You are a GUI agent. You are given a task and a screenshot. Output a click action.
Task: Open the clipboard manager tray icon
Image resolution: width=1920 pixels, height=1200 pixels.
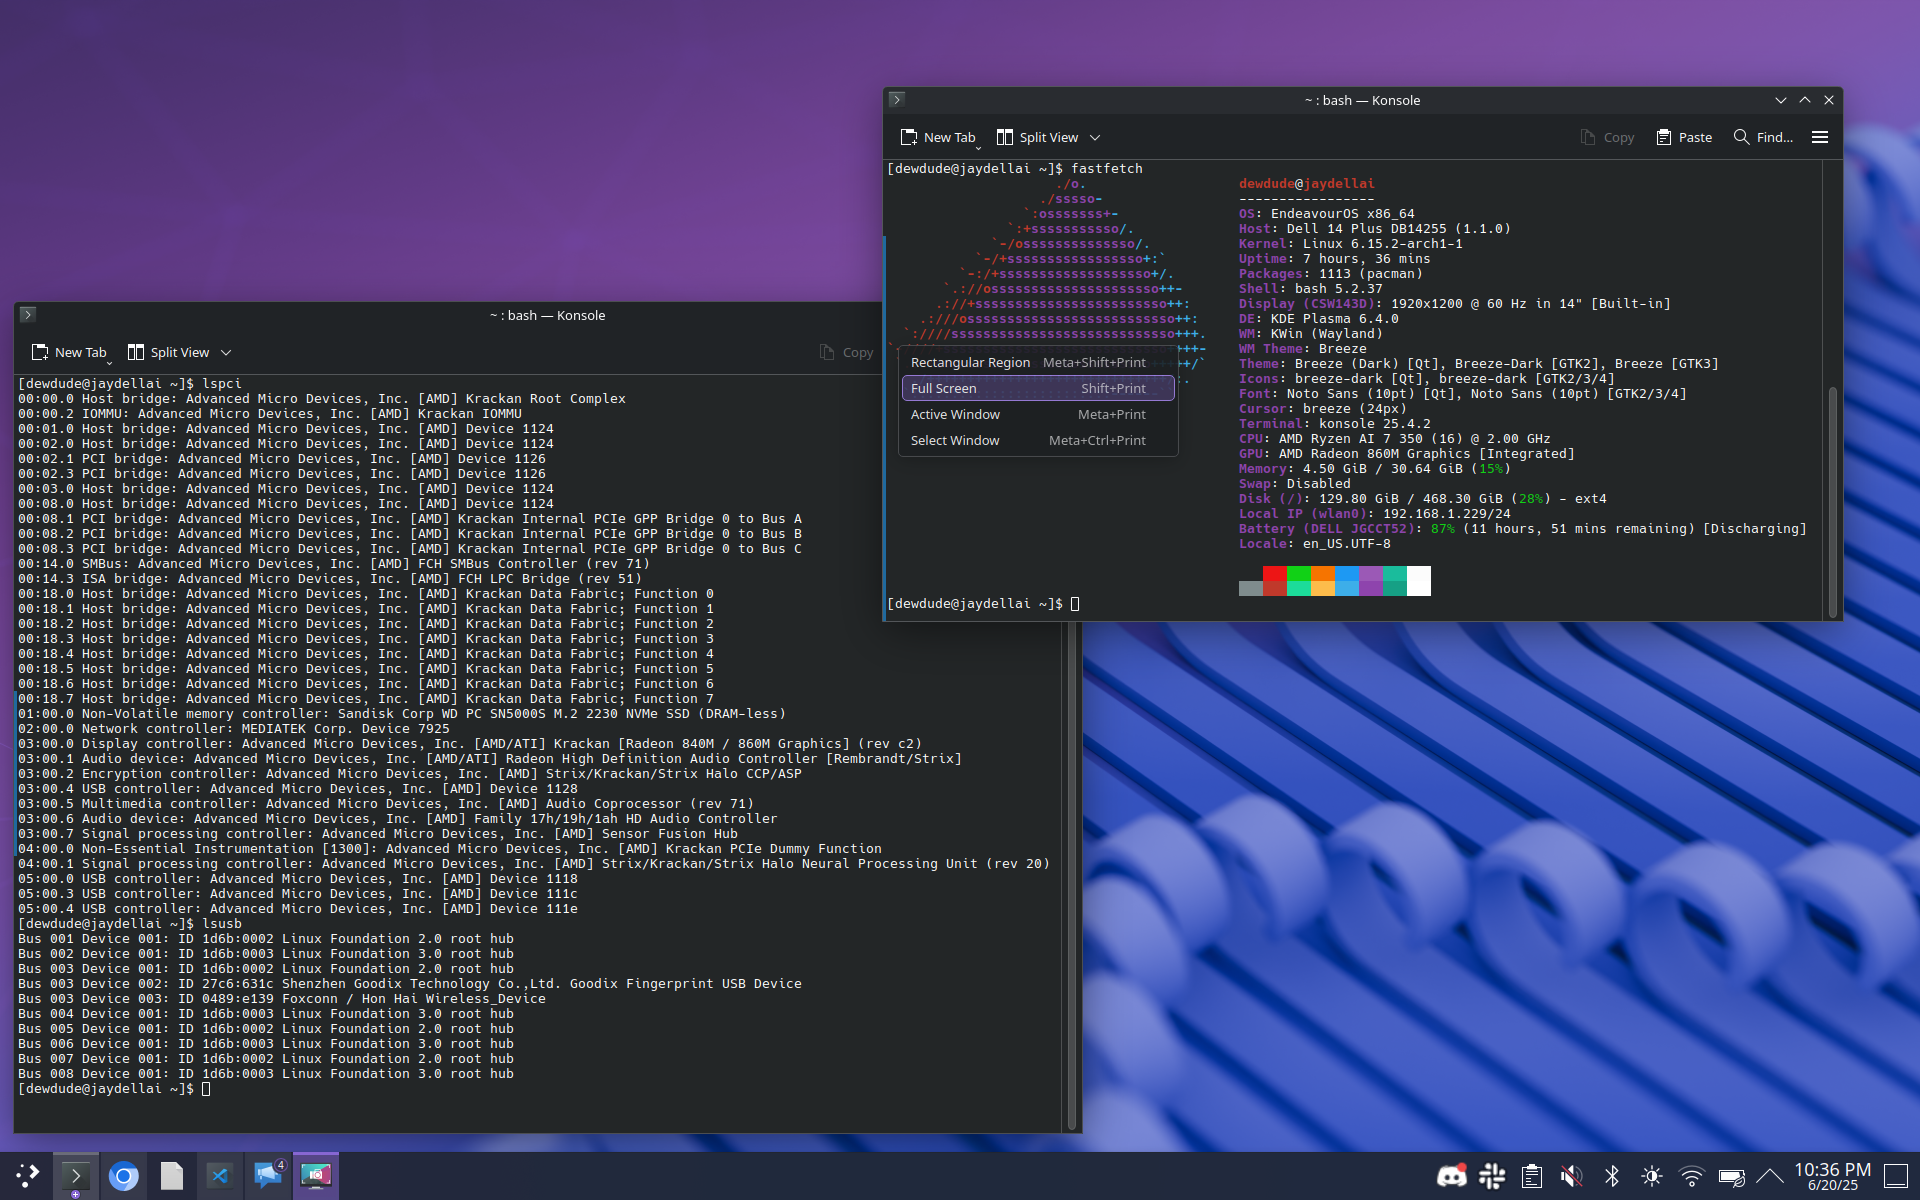[1532, 1176]
